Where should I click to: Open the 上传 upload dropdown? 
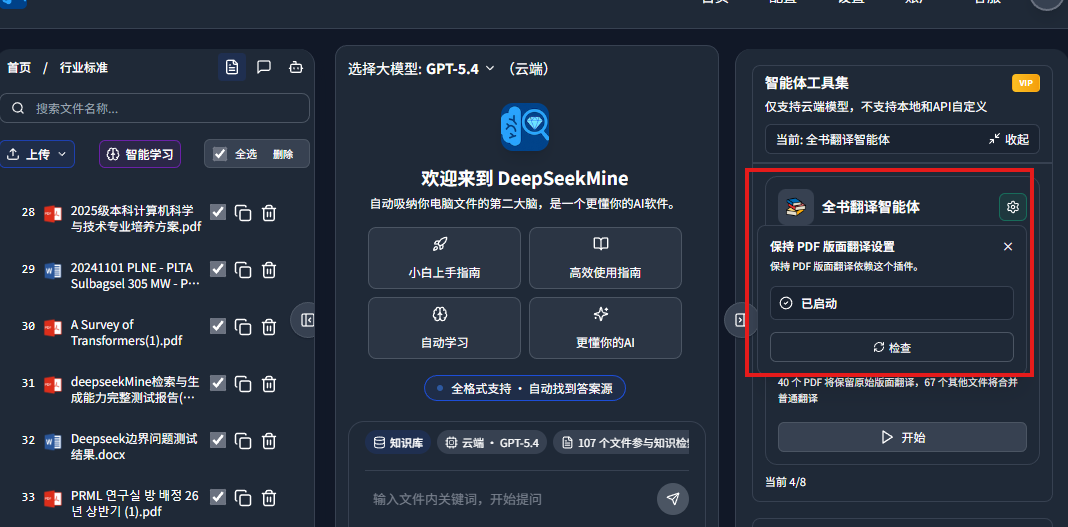[x=36, y=154]
